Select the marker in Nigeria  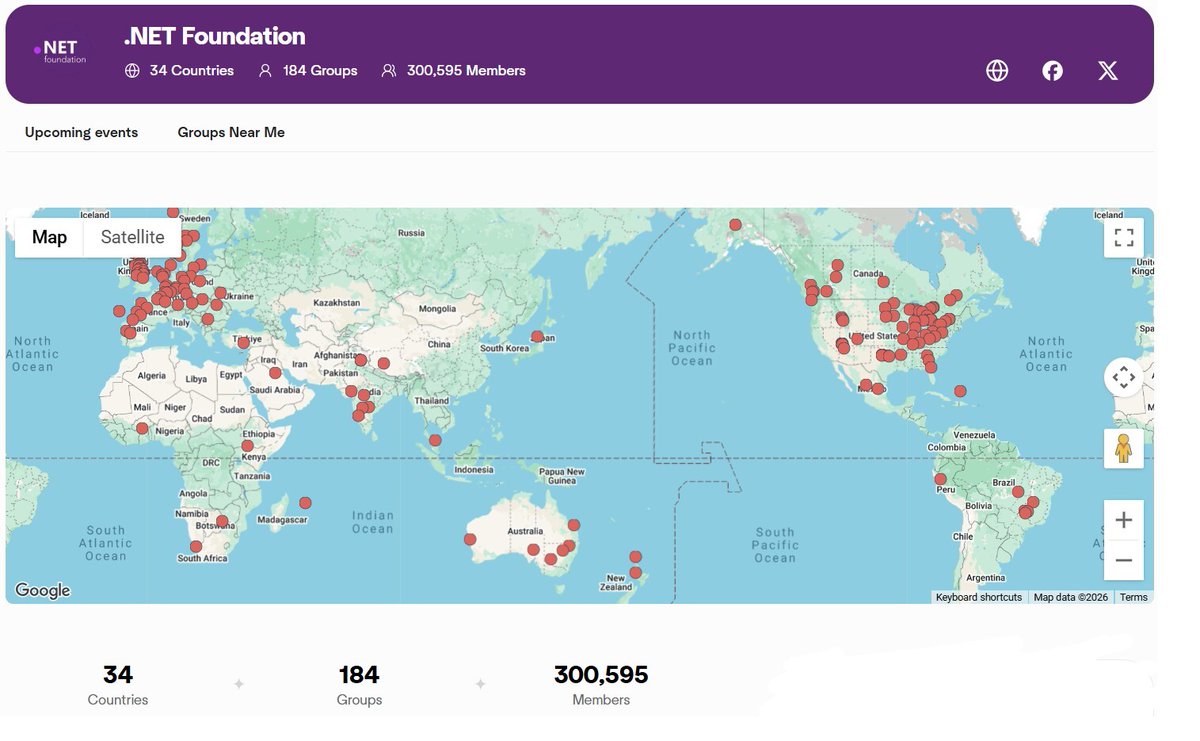pyautogui.click(x=142, y=428)
